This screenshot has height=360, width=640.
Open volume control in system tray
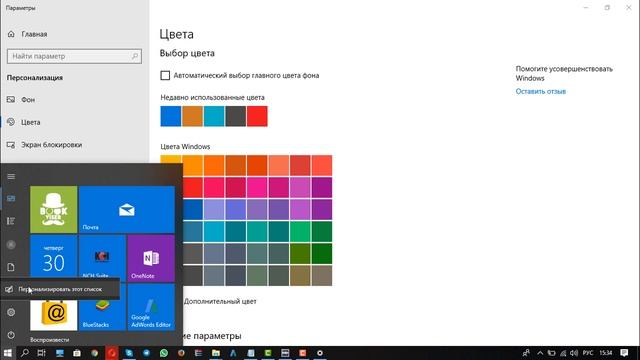(x=574, y=353)
